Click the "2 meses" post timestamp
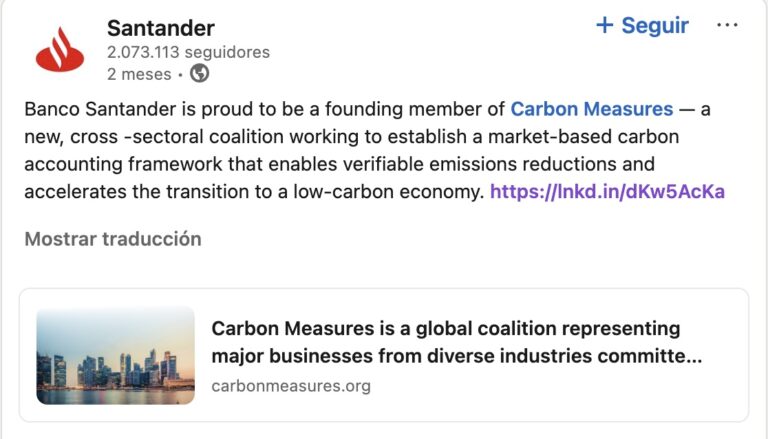768x439 pixels. 138,74
